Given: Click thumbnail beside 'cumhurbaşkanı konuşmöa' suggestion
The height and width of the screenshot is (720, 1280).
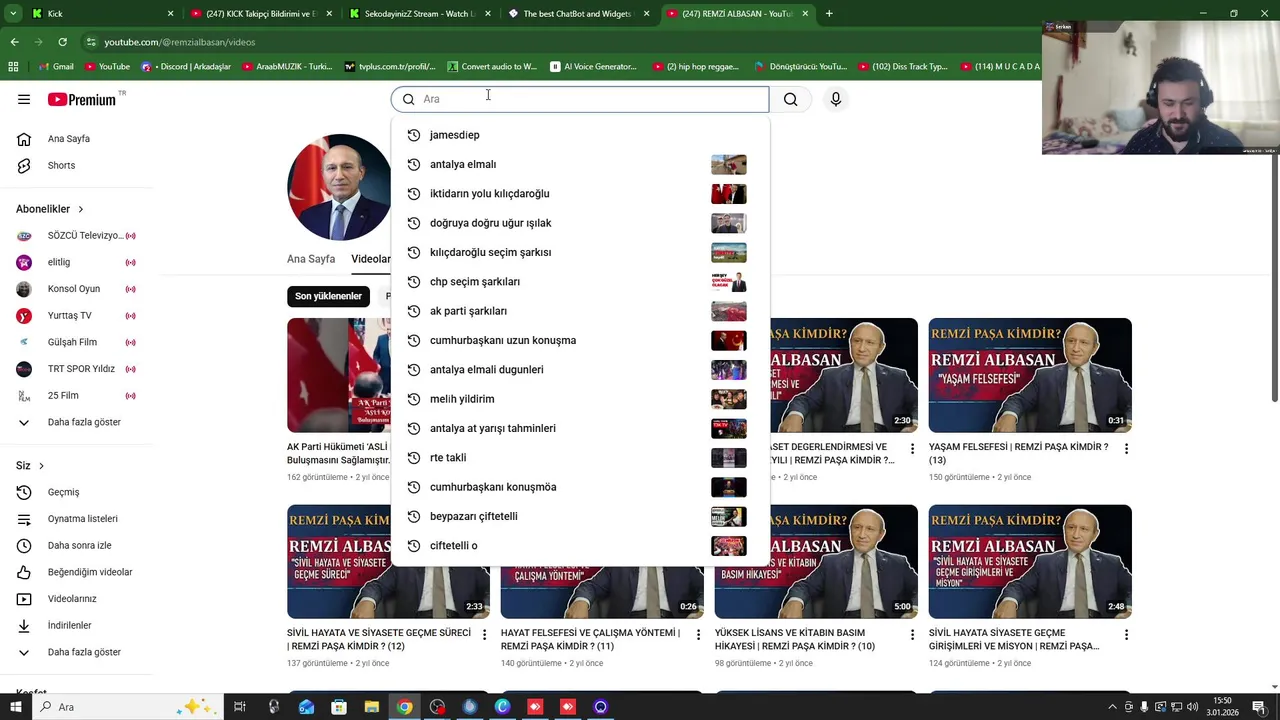Looking at the screenshot, I should click(728, 487).
